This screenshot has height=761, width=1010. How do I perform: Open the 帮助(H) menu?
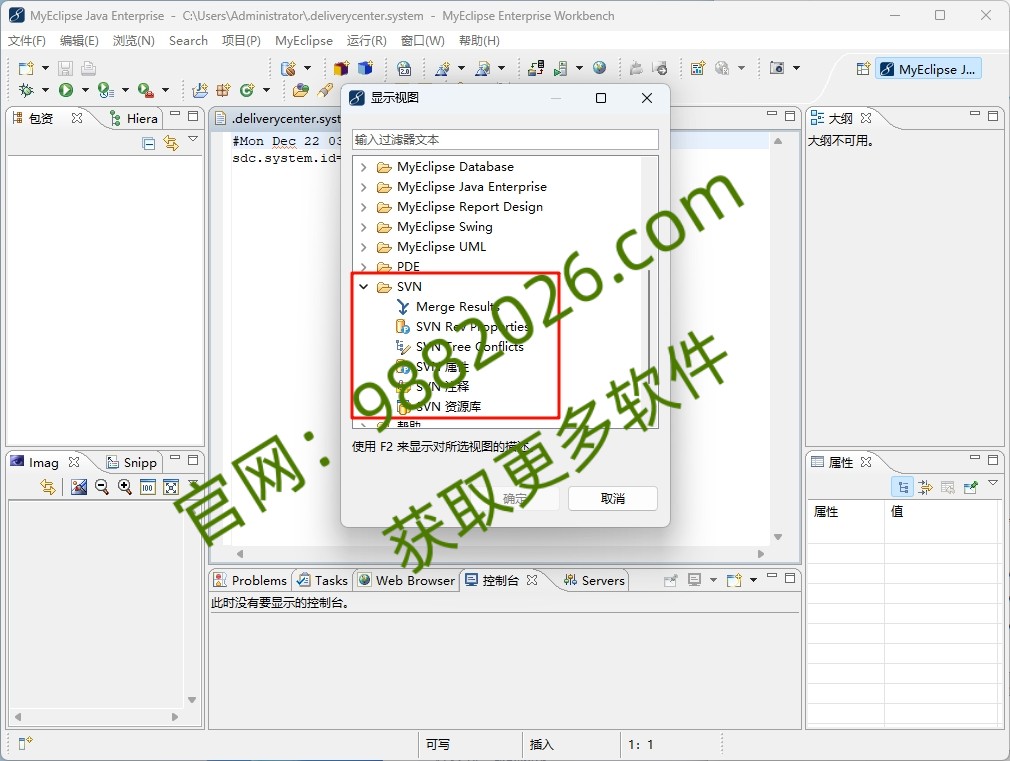479,41
